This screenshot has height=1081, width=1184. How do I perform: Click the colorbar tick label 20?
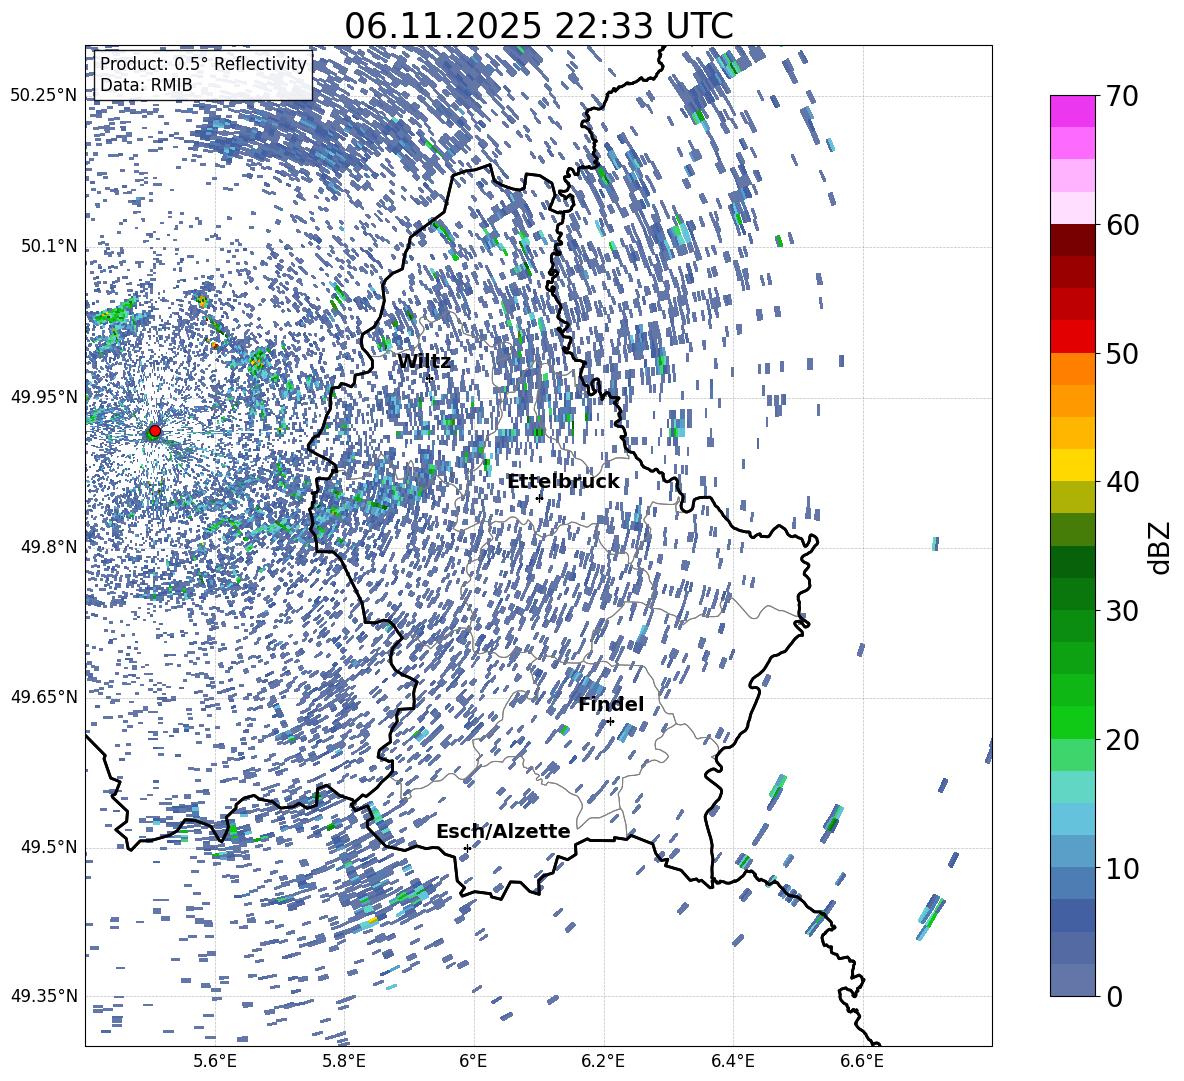[1122, 739]
